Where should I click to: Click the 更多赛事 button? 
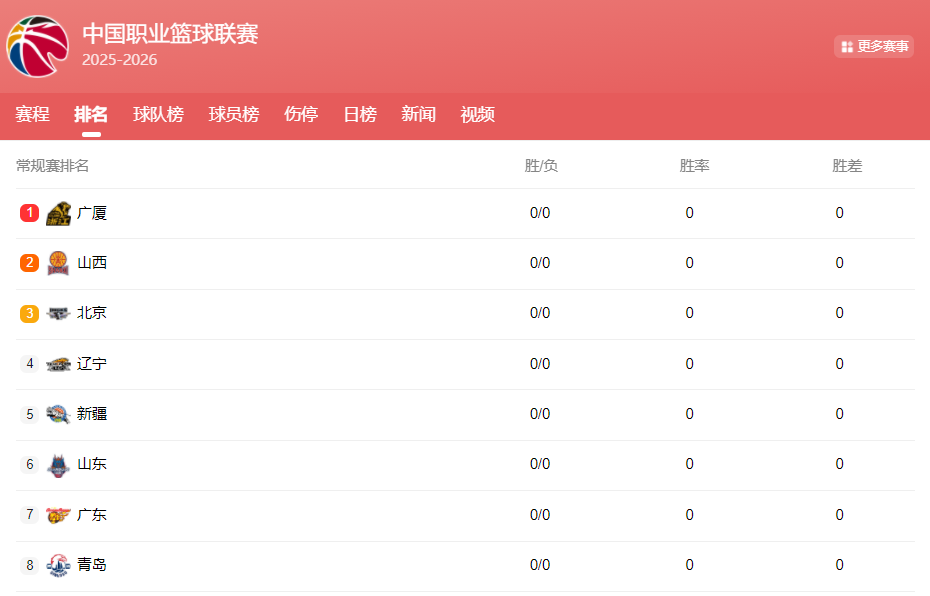click(873, 46)
